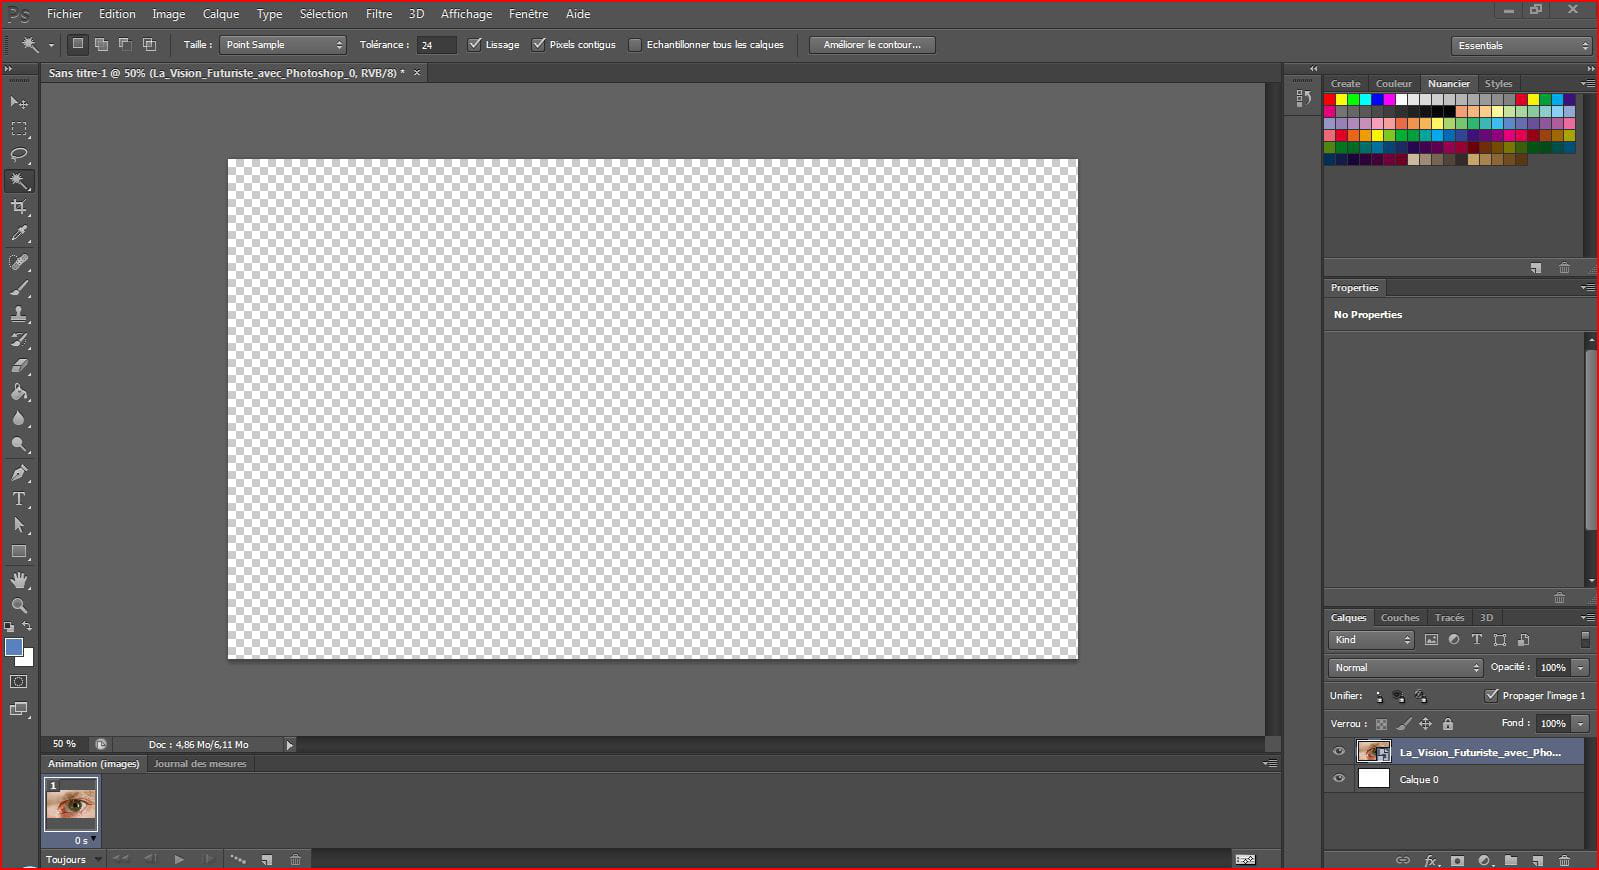Enable Echantillonner tous les calques checkbox

[x=635, y=44]
